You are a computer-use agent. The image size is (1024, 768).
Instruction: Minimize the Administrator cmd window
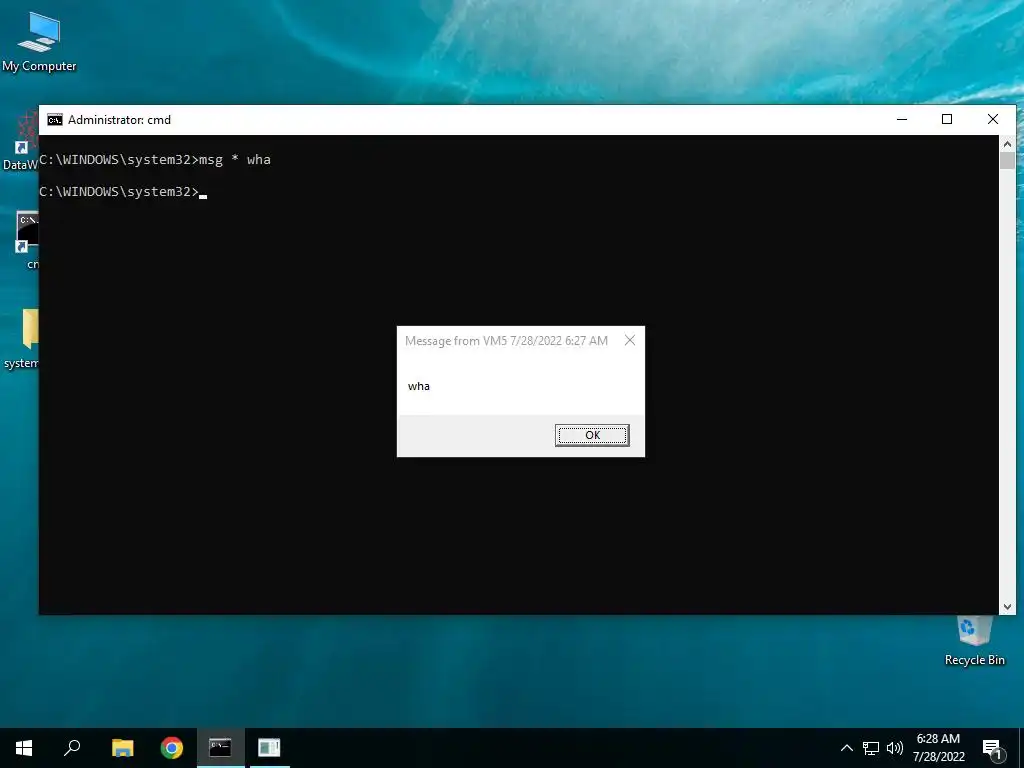click(902, 120)
